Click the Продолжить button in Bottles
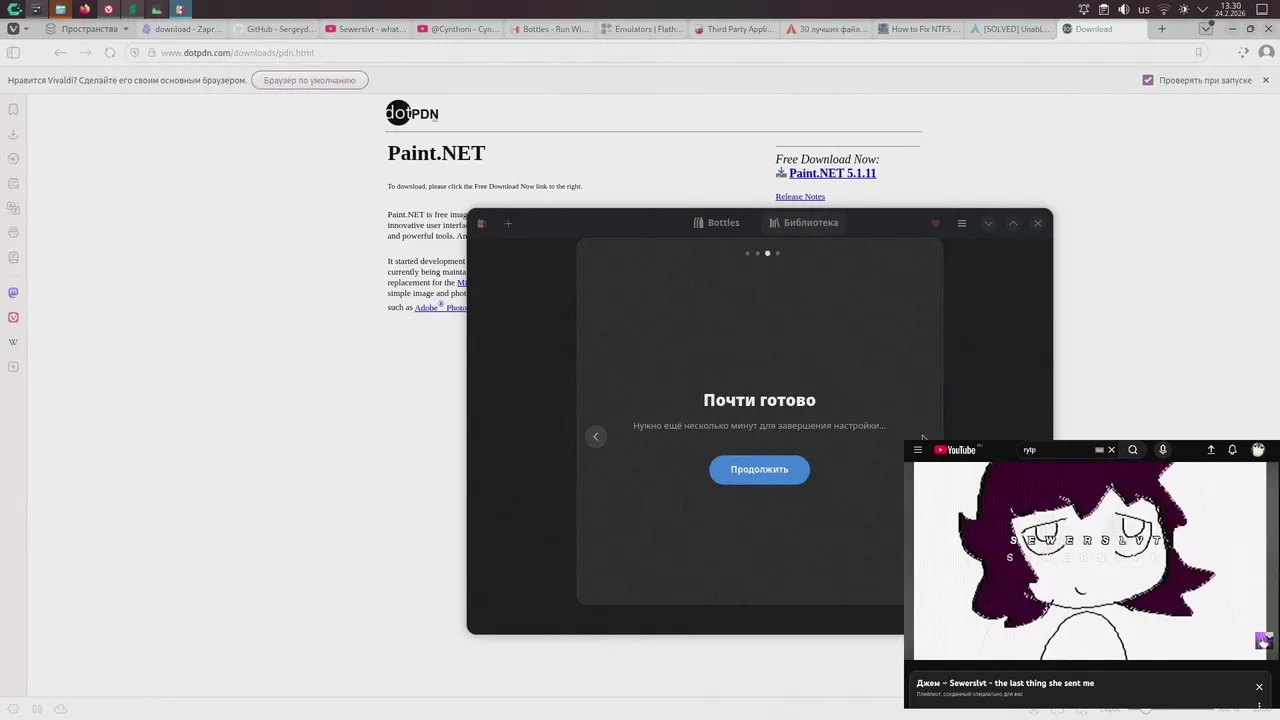Image resolution: width=1280 pixels, height=720 pixels. (759, 469)
